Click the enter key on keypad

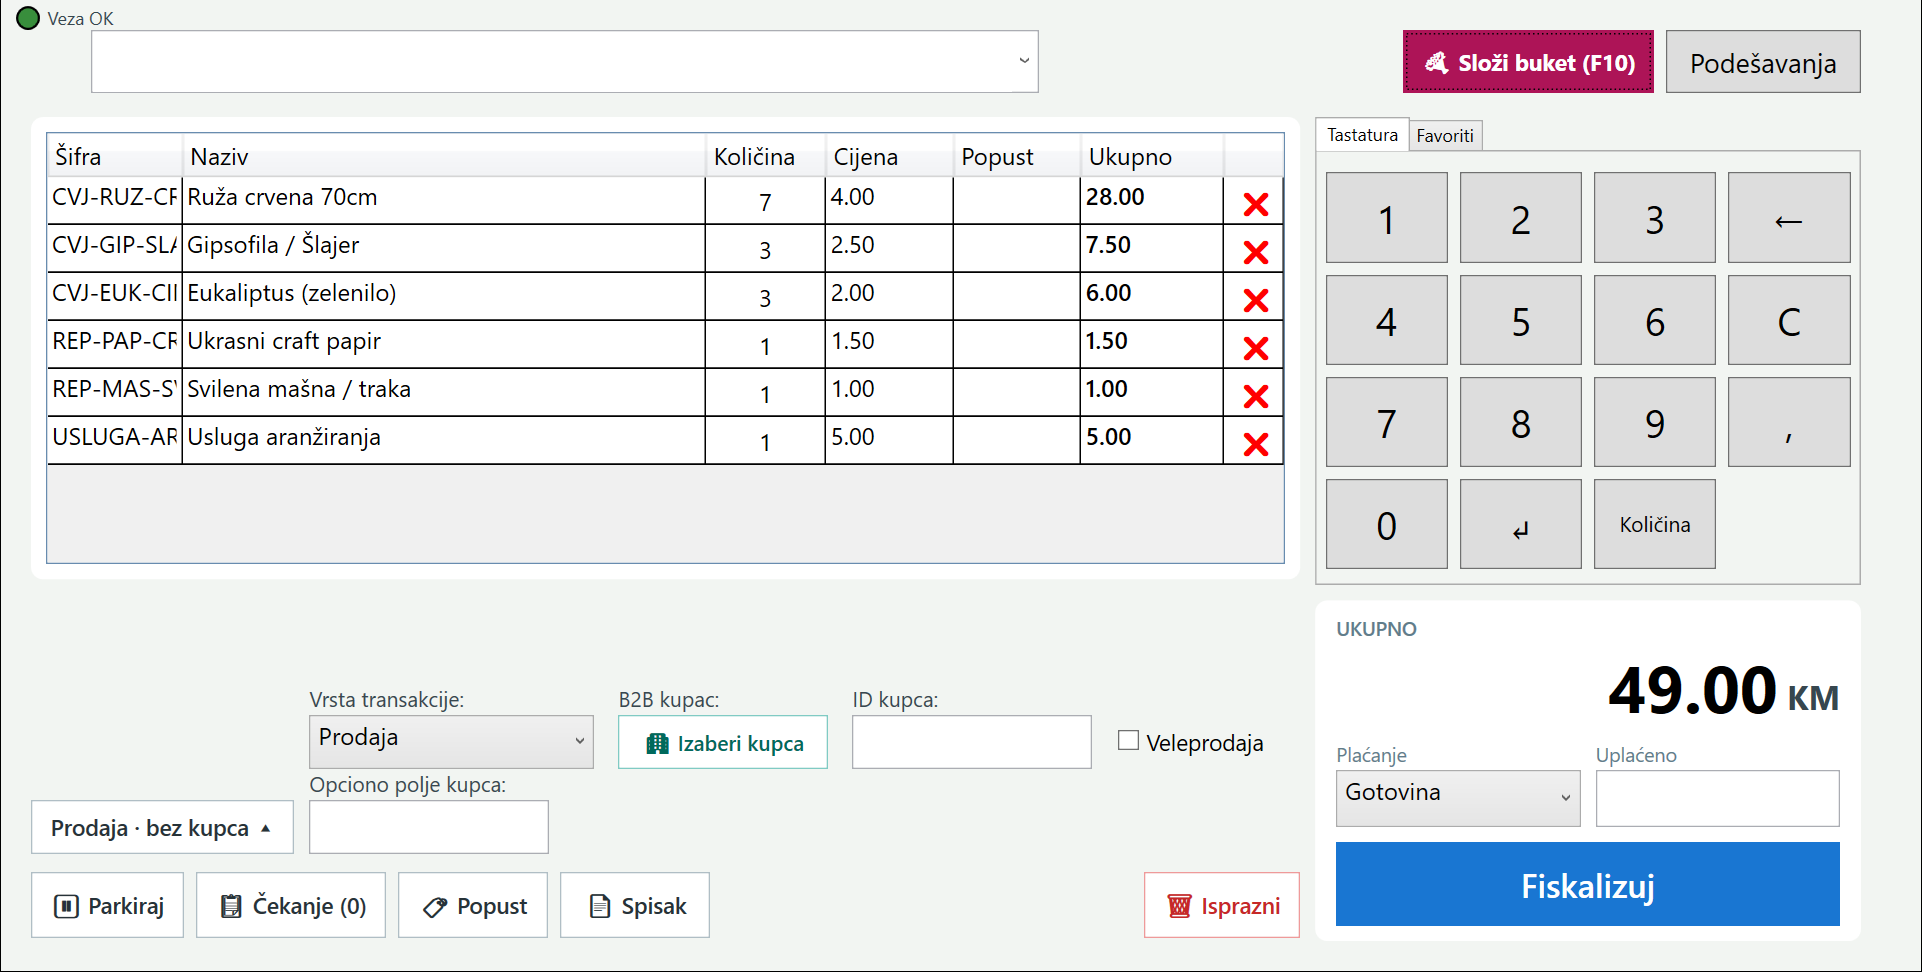(x=1521, y=524)
